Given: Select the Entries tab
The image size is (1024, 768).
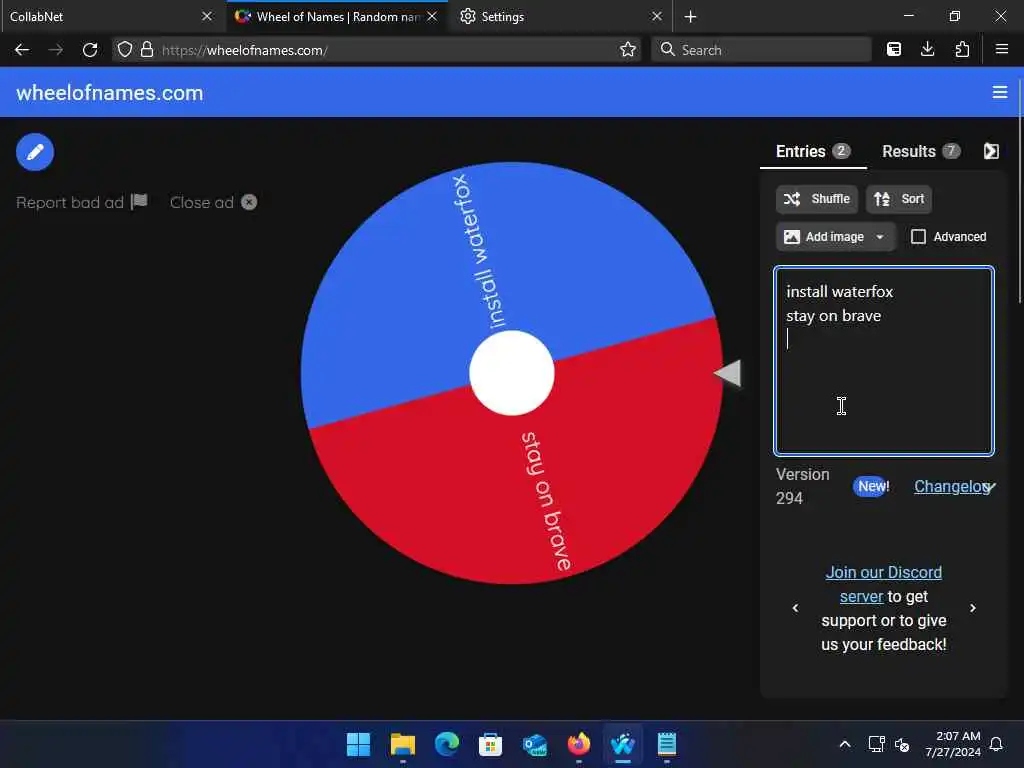Looking at the screenshot, I should 812,152.
